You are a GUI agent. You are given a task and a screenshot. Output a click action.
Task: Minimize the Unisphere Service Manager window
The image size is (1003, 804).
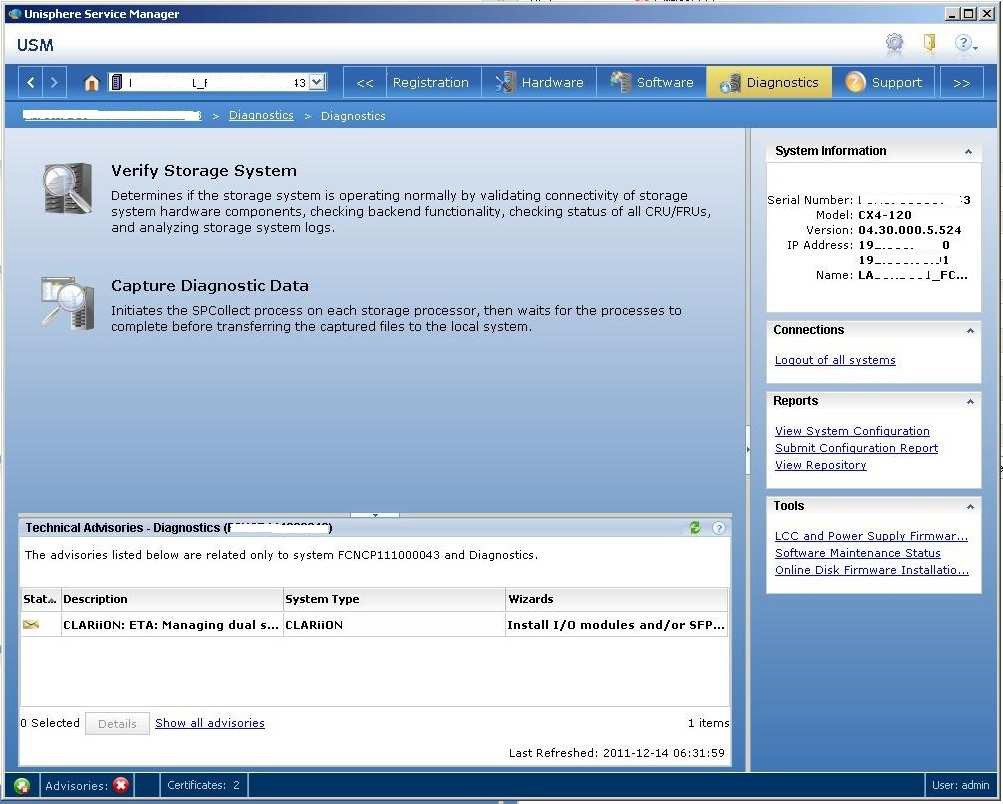click(952, 13)
